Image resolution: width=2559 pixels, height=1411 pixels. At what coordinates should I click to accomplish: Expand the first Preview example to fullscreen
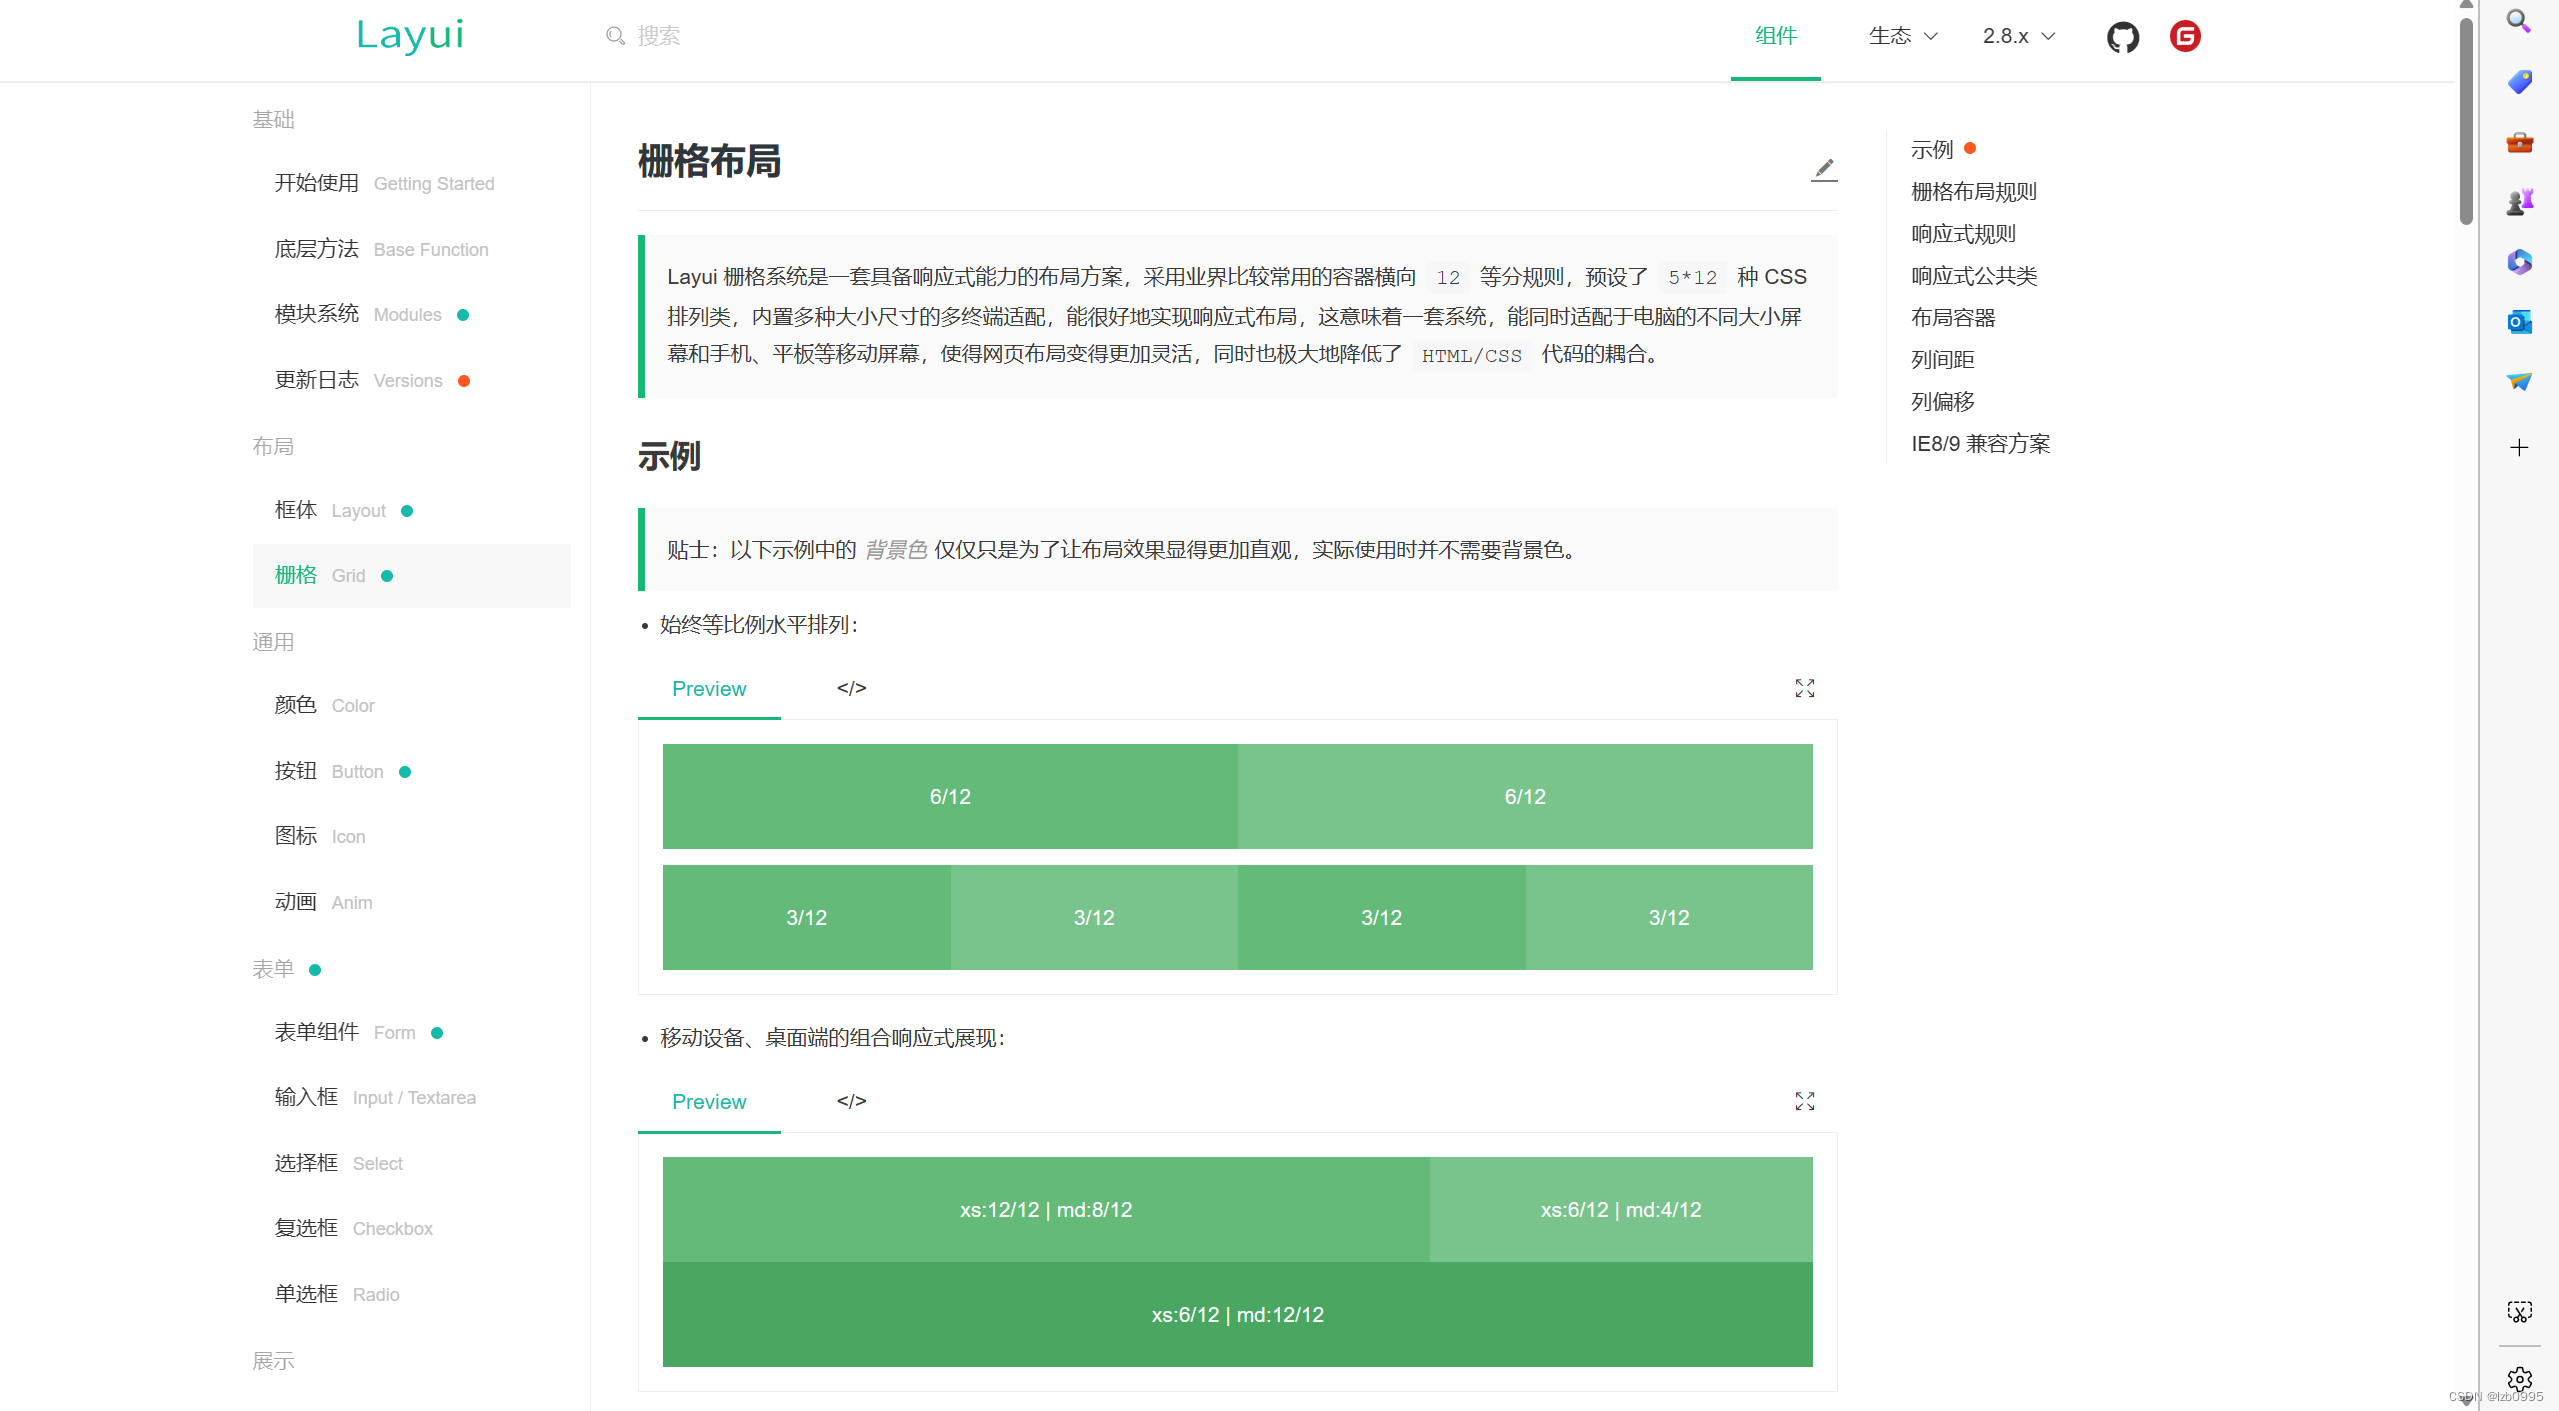tap(1803, 688)
